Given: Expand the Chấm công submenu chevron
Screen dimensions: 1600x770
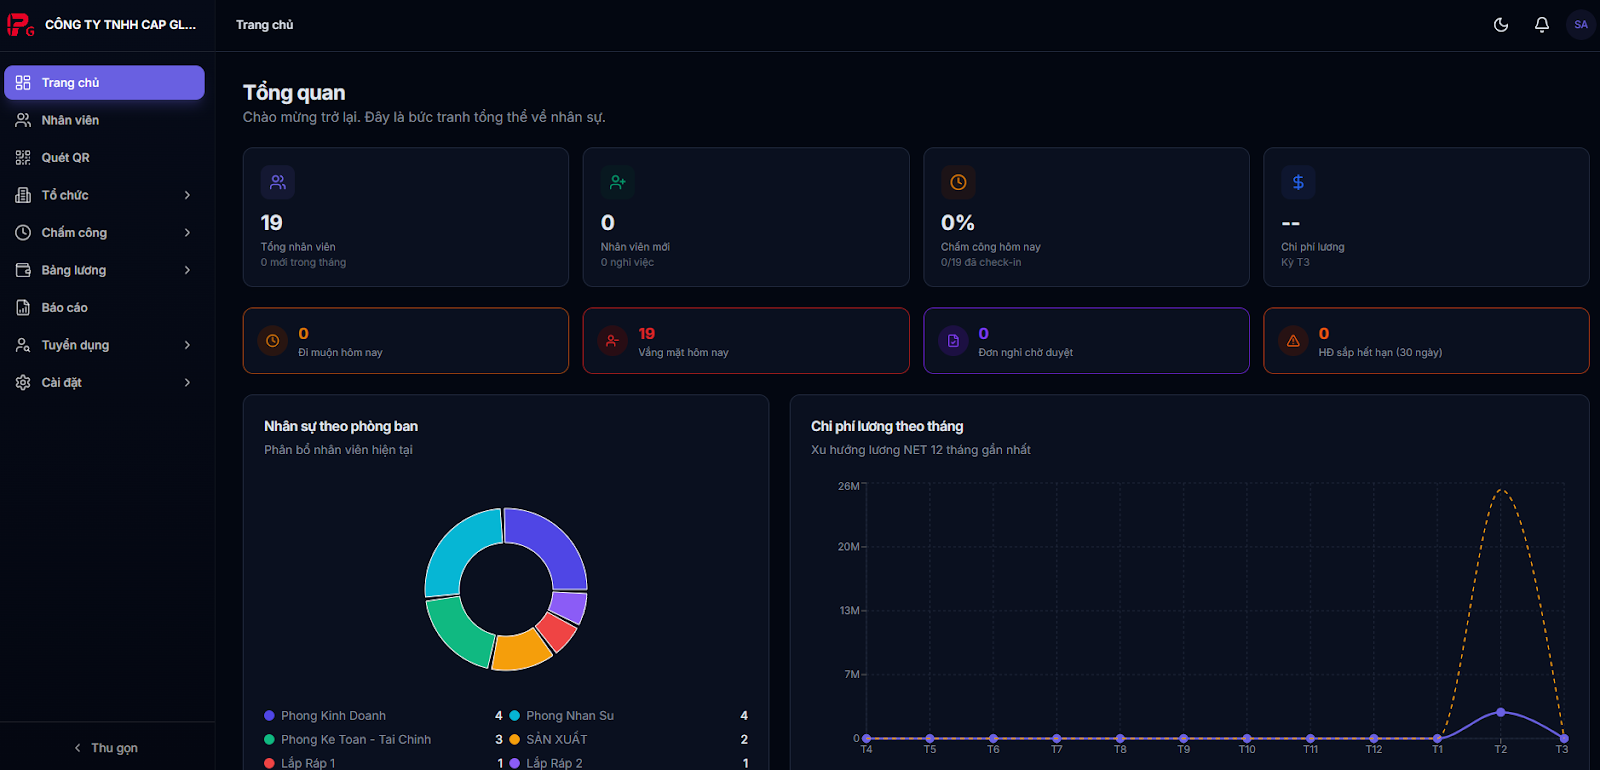Looking at the screenshot, I should click(x=187, y=233).
